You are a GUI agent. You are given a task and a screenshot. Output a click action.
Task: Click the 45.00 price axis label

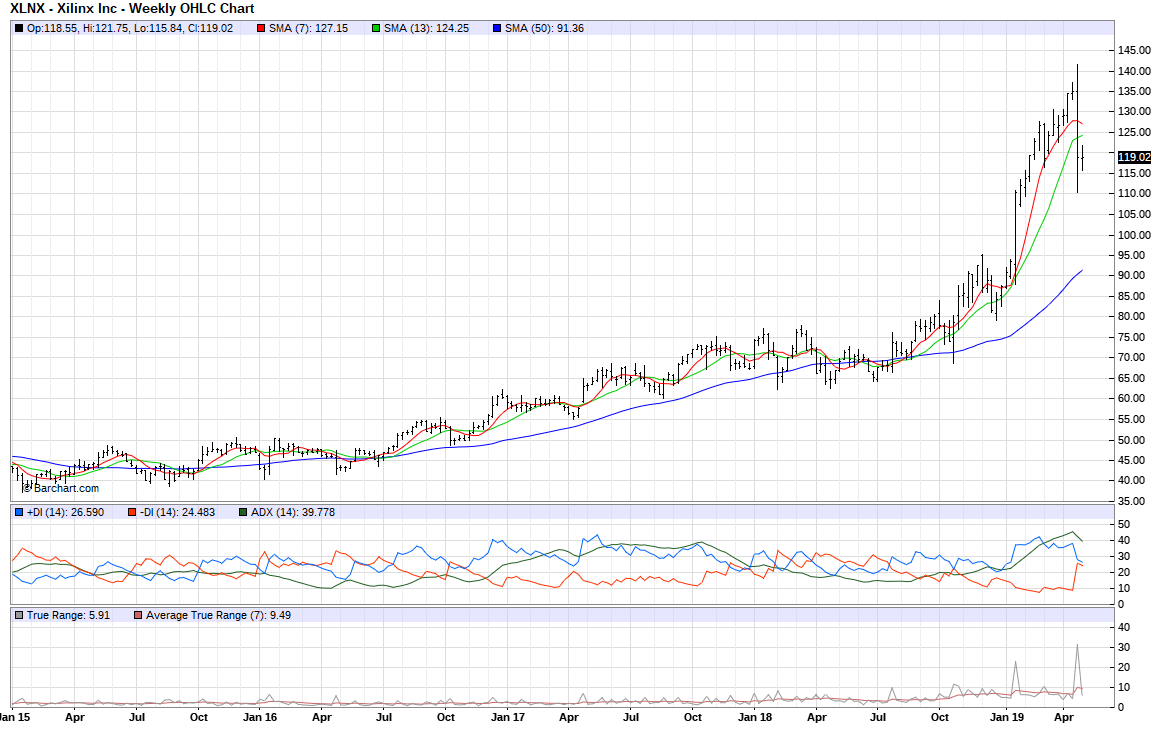(x=1132, y=460)
